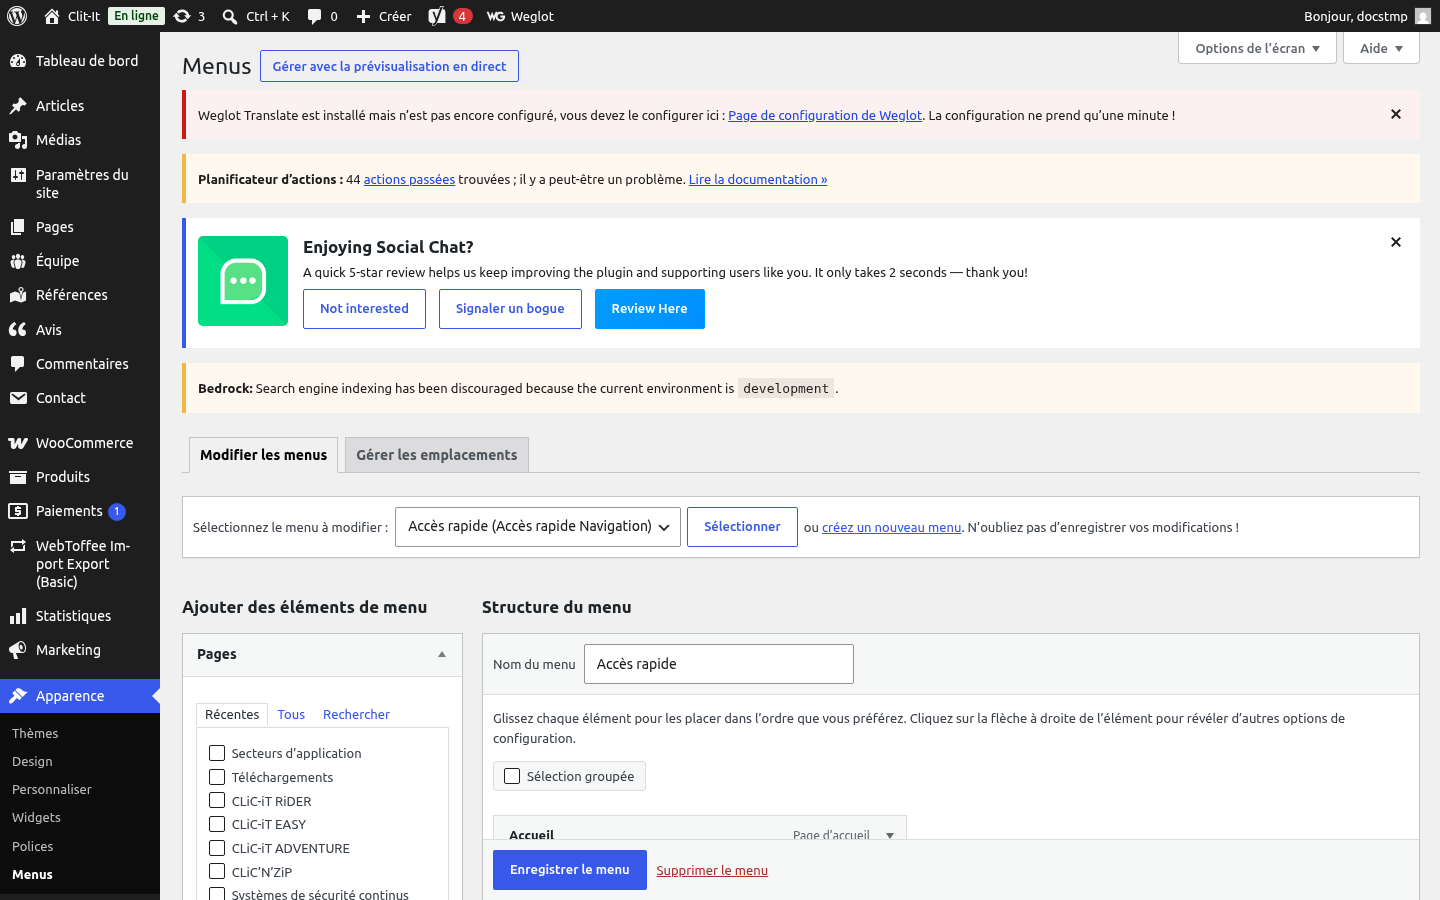Open Références icon in sidebar
Image resolution: width=1440 pixels, height=900 pixels.
(18, 295)
